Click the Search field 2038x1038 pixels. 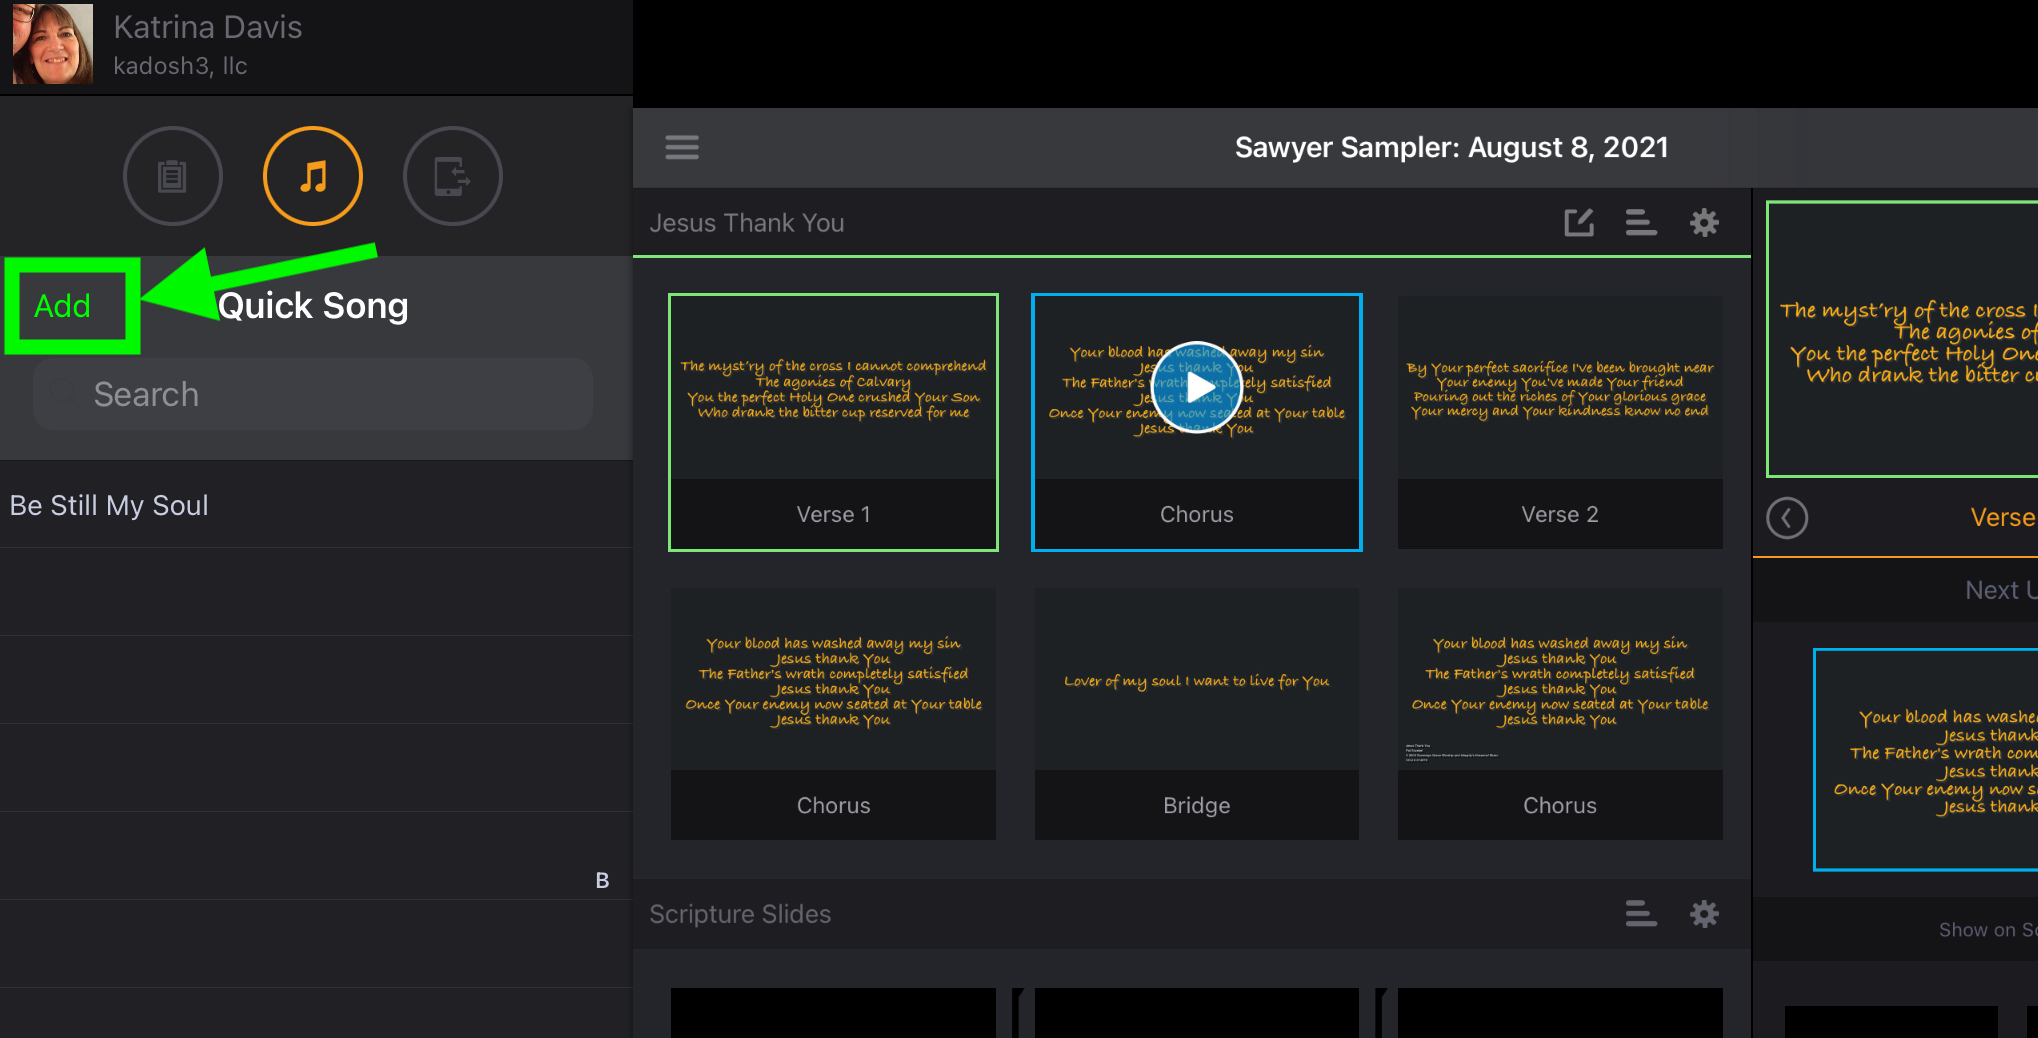313,394
